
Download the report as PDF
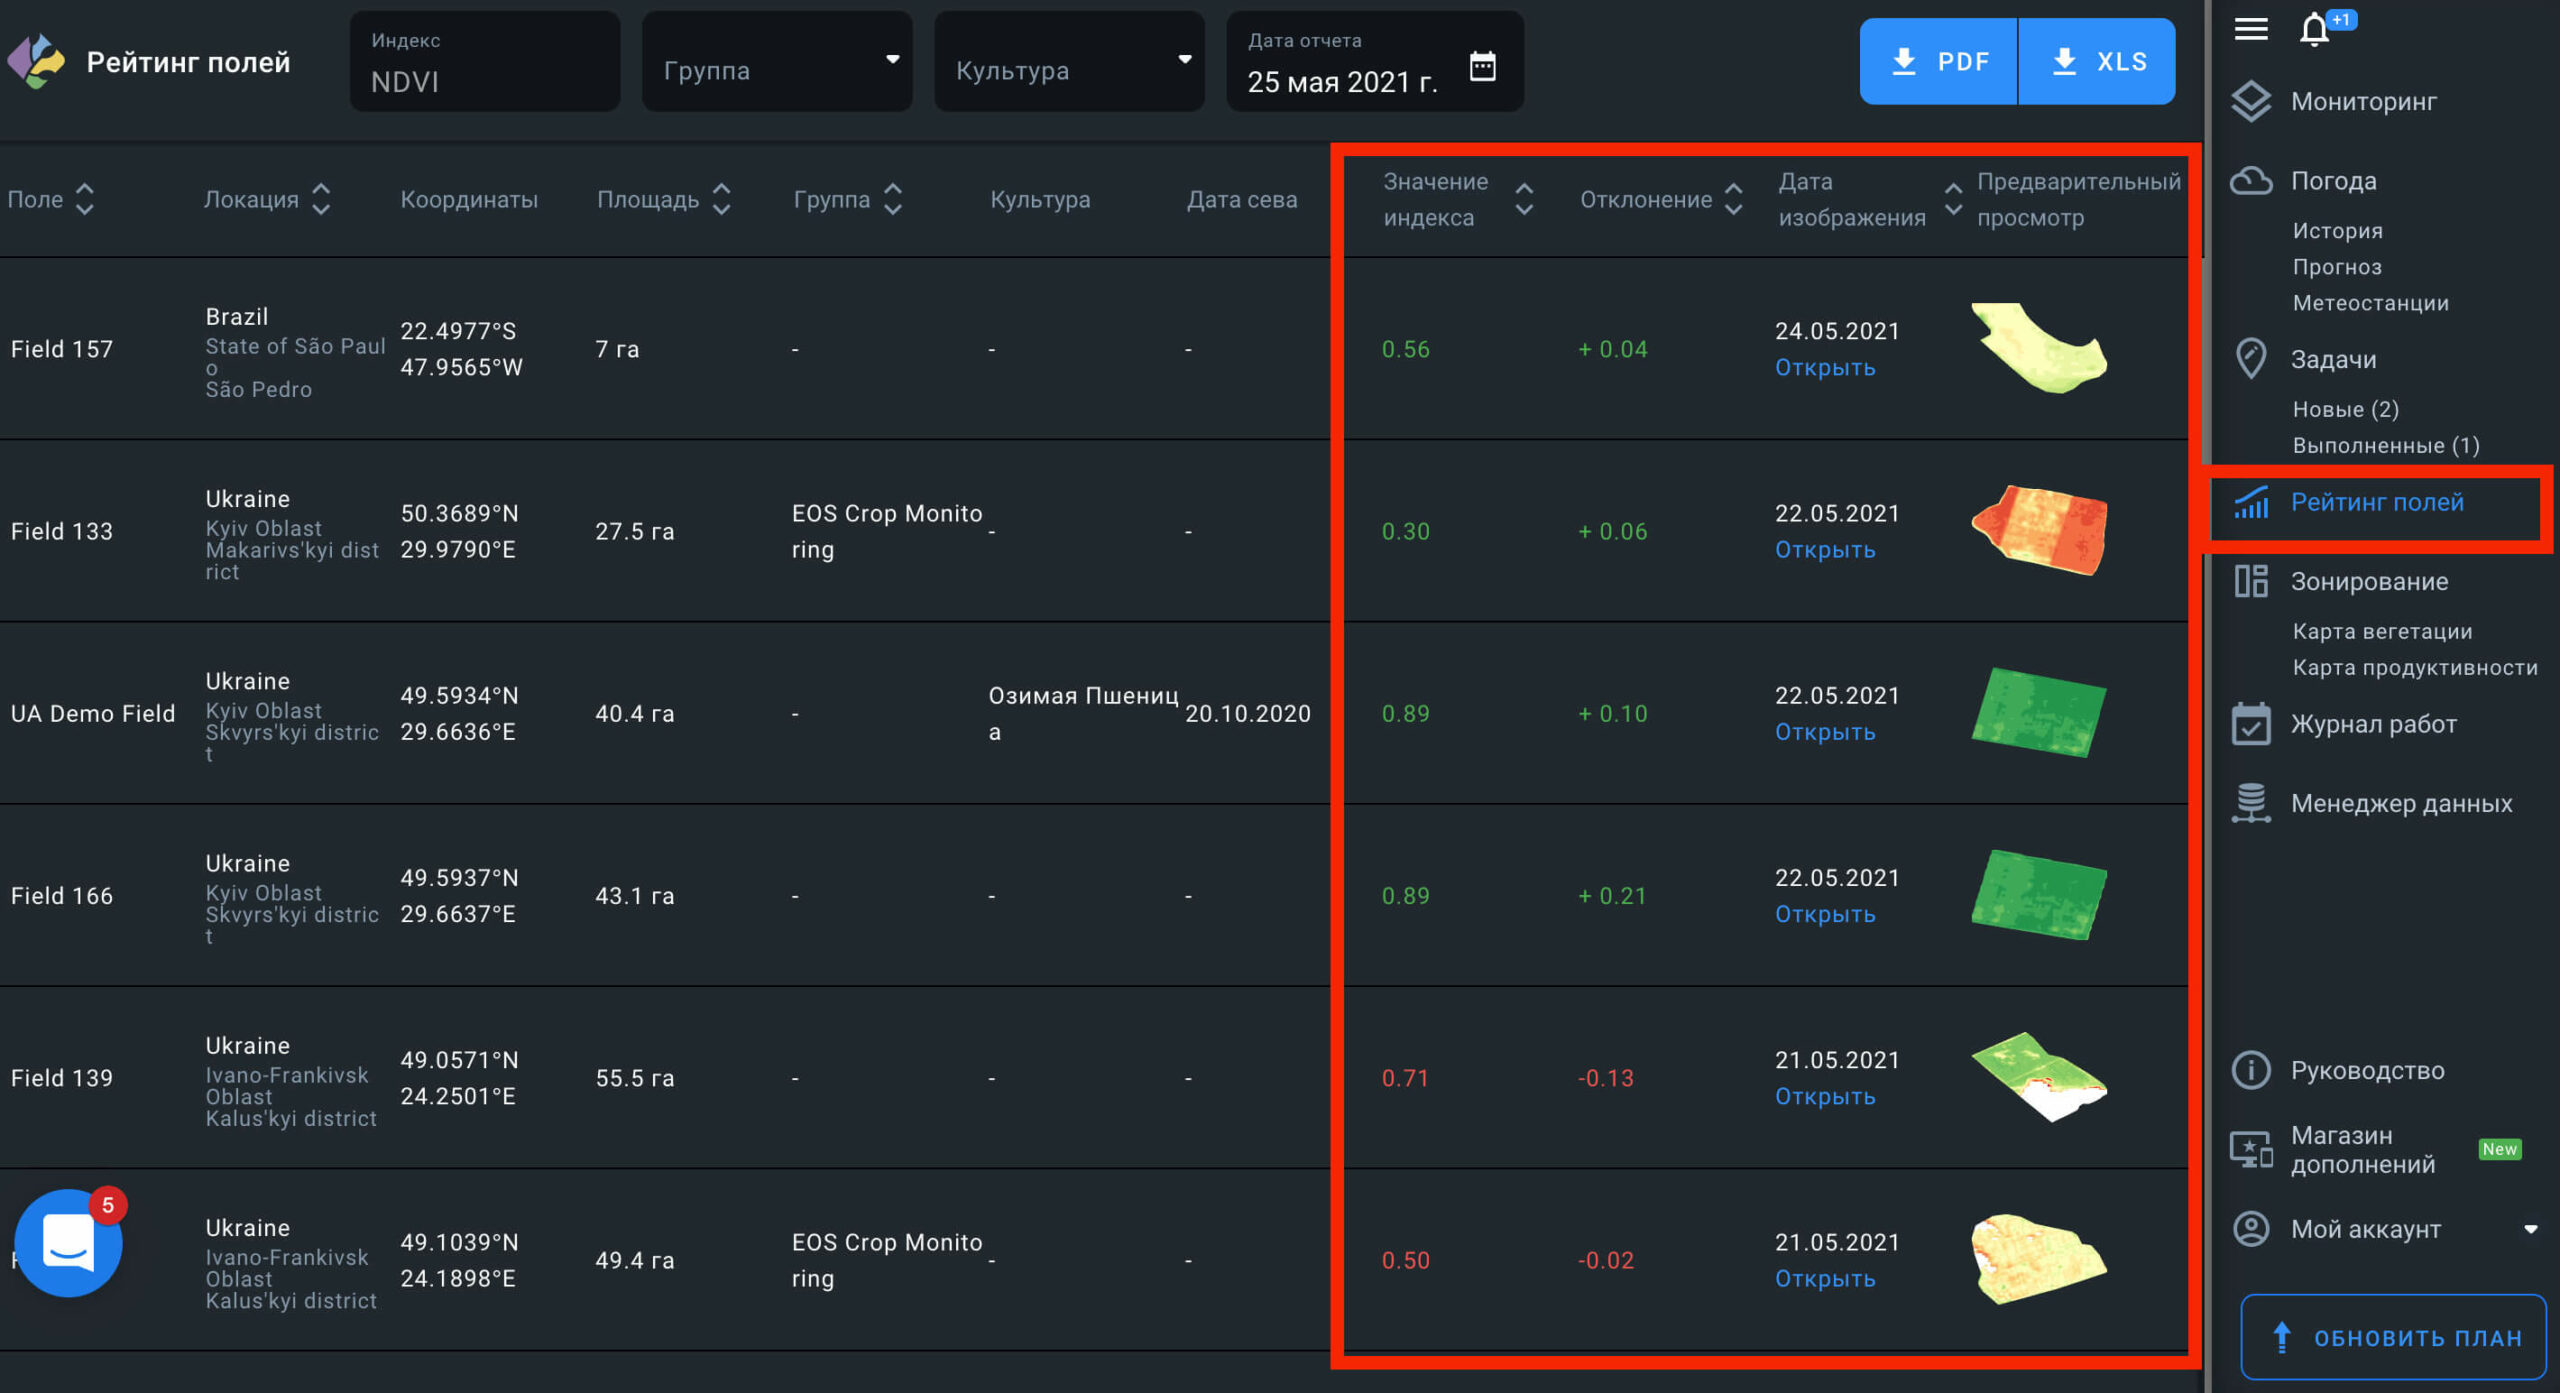click(x=1938, y=61)
